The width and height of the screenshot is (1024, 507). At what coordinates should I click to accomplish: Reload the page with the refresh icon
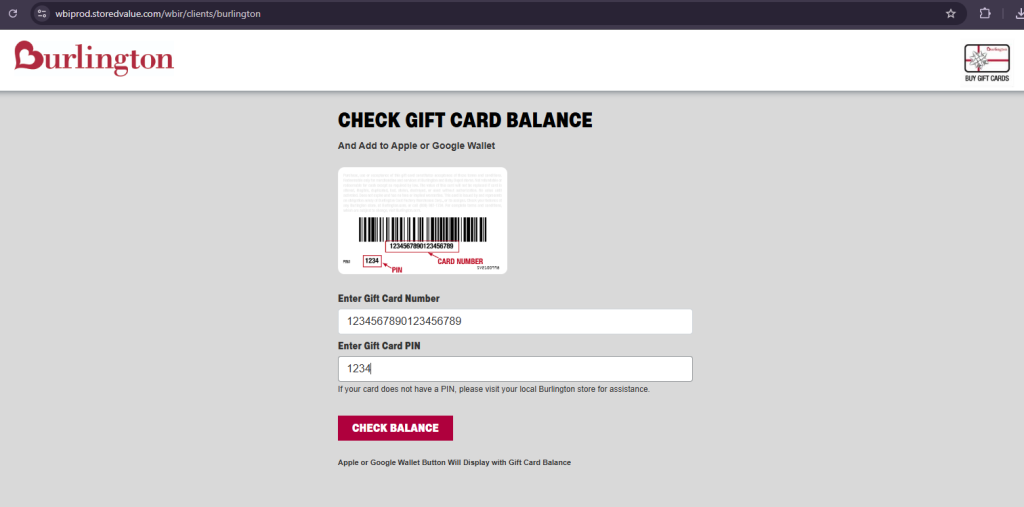[x=12, y=13]
